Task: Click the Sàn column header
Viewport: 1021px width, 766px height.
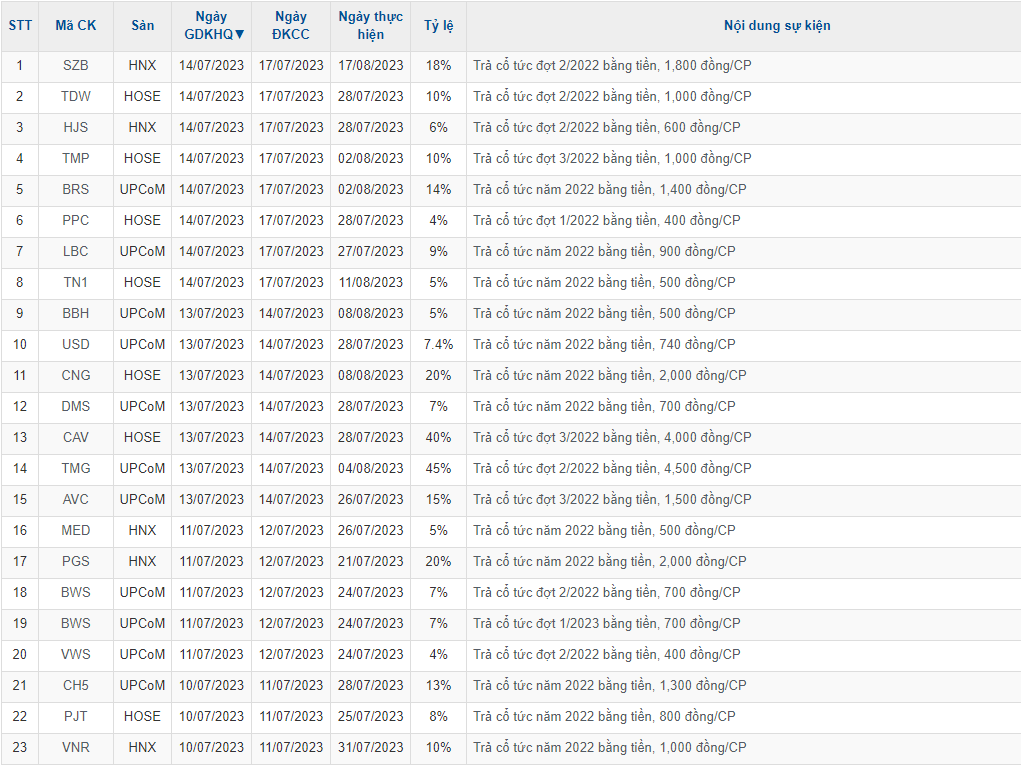Action: [142, 26]
